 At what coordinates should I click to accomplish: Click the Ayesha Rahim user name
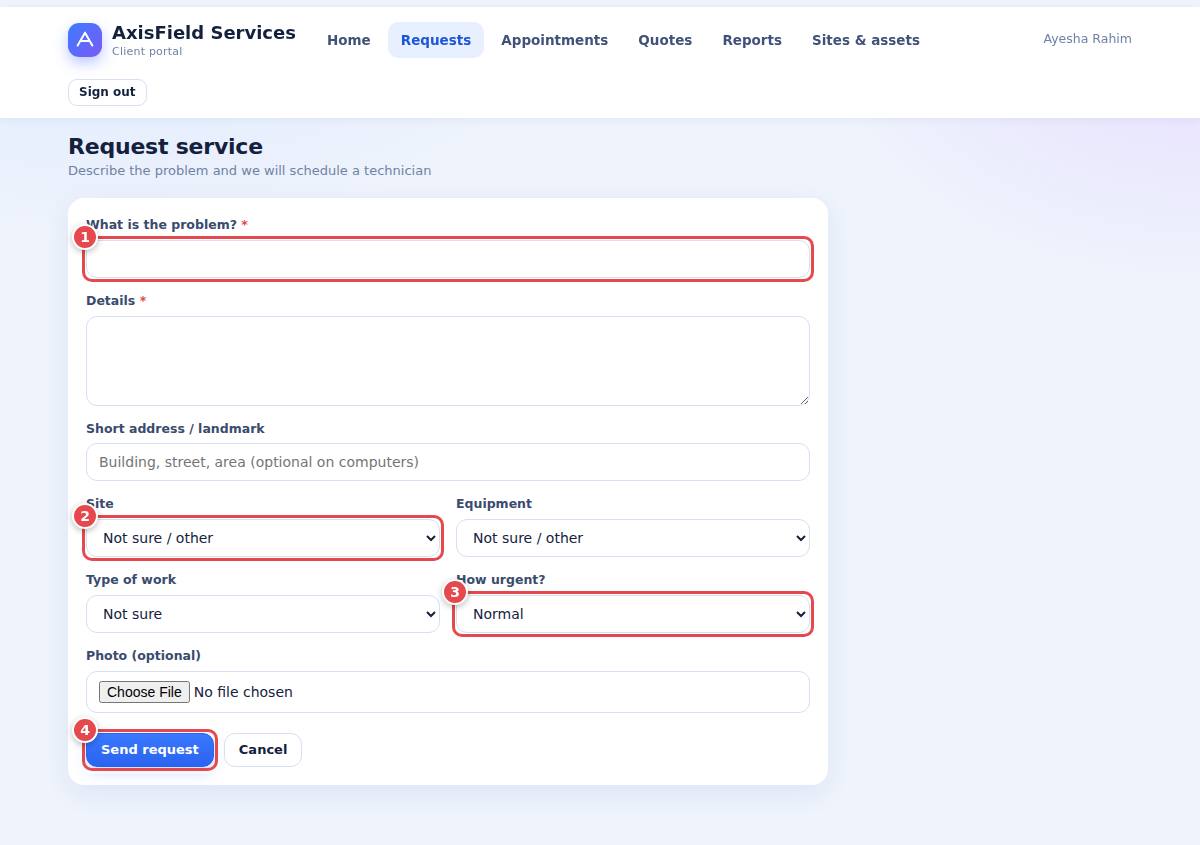pos(1087,39)
